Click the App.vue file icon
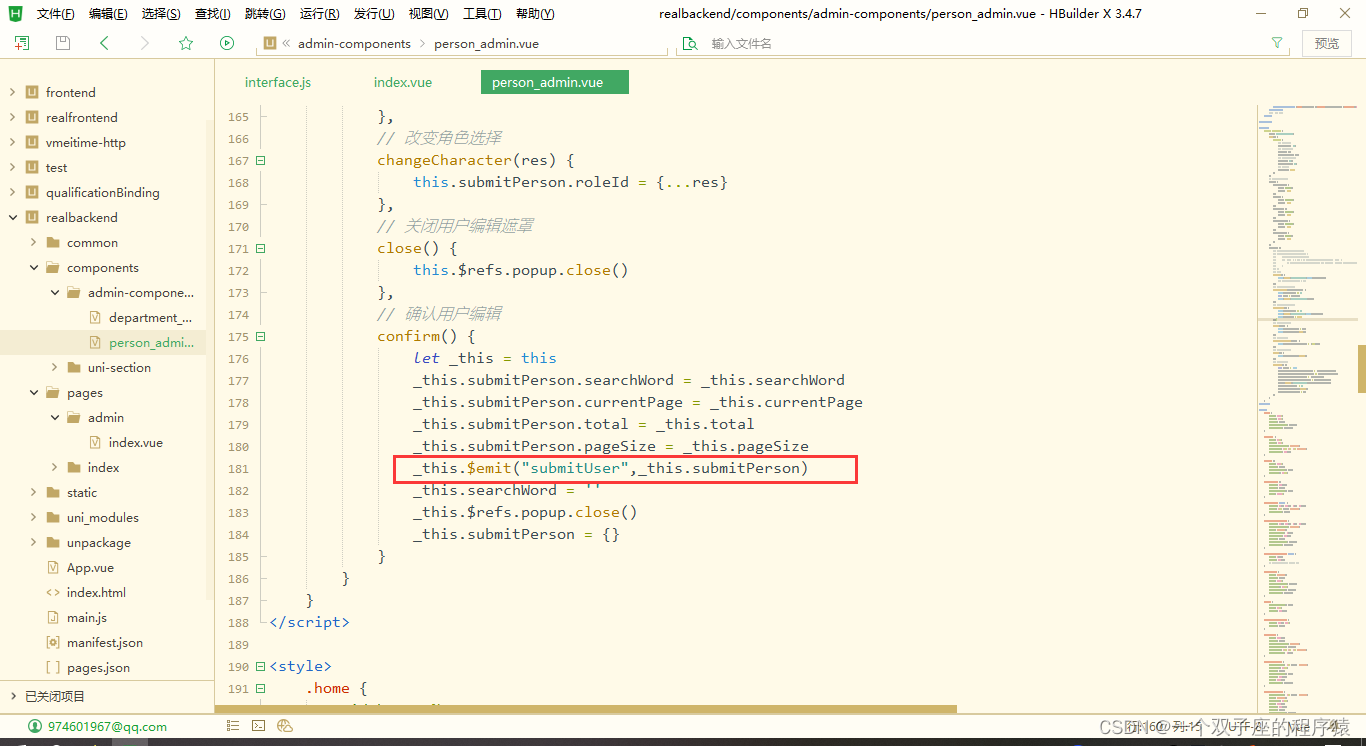The image size is (1366, 746). tap(53, 567)
